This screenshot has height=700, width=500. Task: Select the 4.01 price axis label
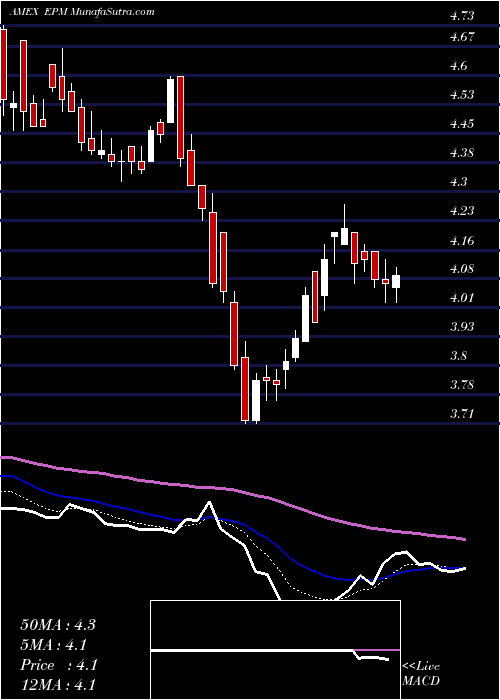click(x=462, y=298)
